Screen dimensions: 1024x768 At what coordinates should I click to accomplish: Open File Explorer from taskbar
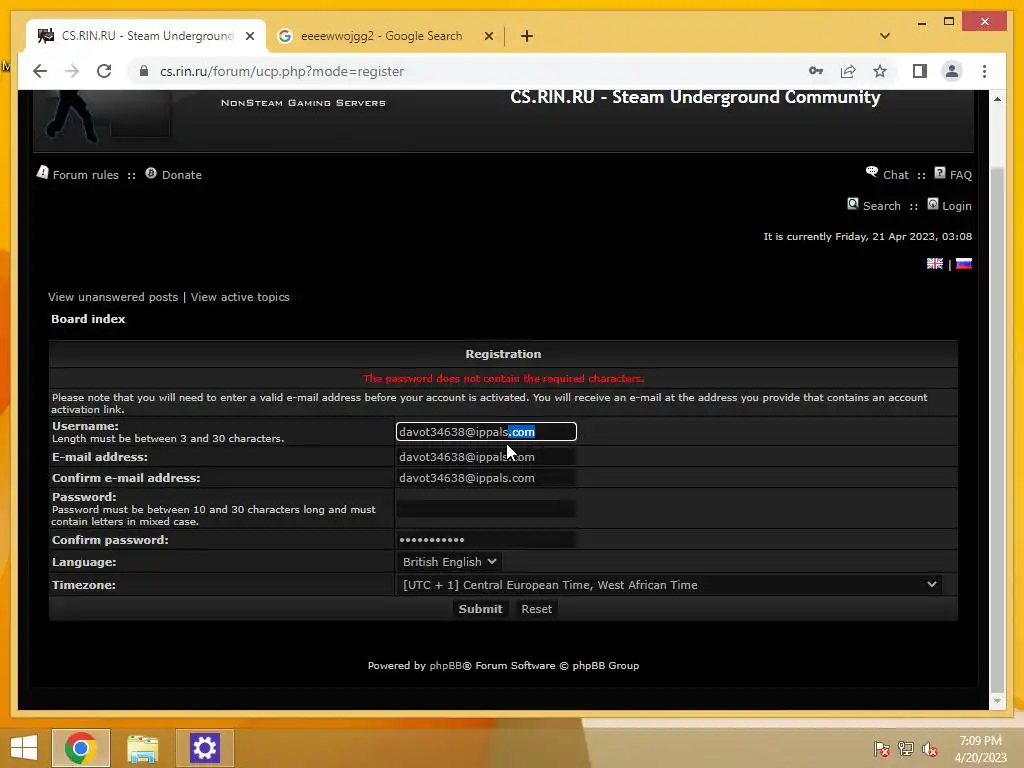tap(142, 748)
